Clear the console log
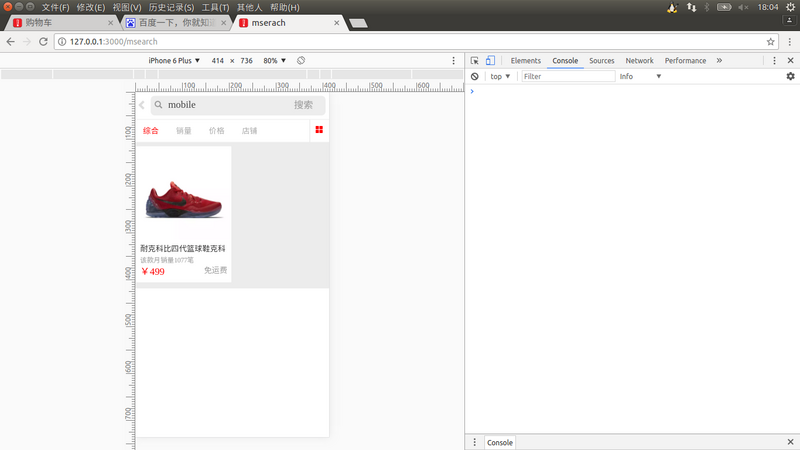 tap(475, 76)
